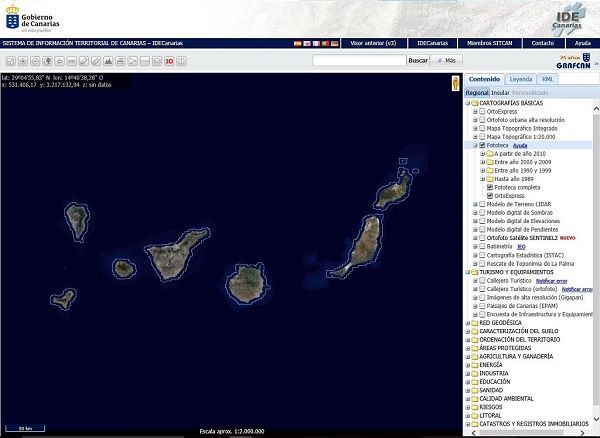Click the Gobierno de Canarias logo
This screenshot has width=600, height=438.
[x=32, y=19]
